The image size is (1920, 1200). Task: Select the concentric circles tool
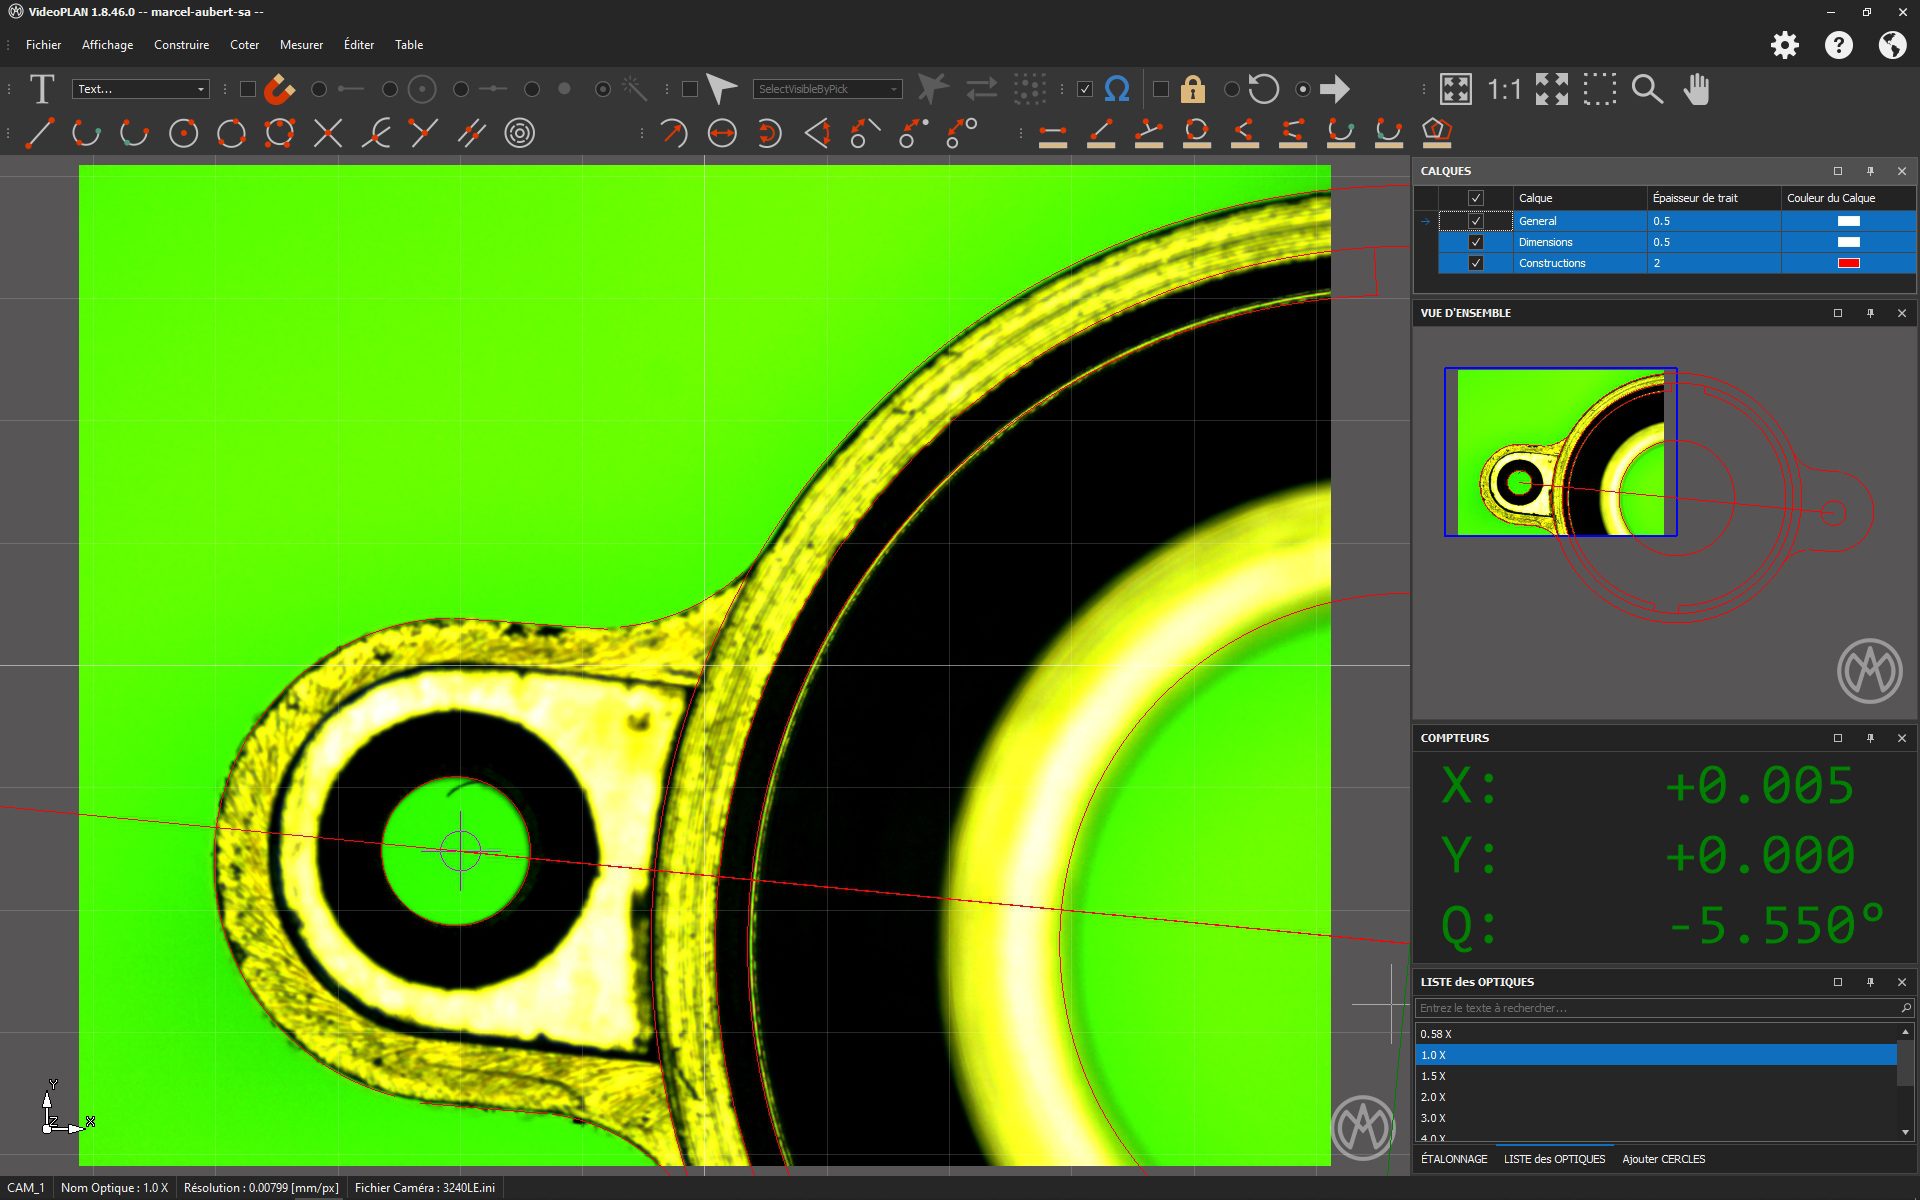click(x=519, y=133)
